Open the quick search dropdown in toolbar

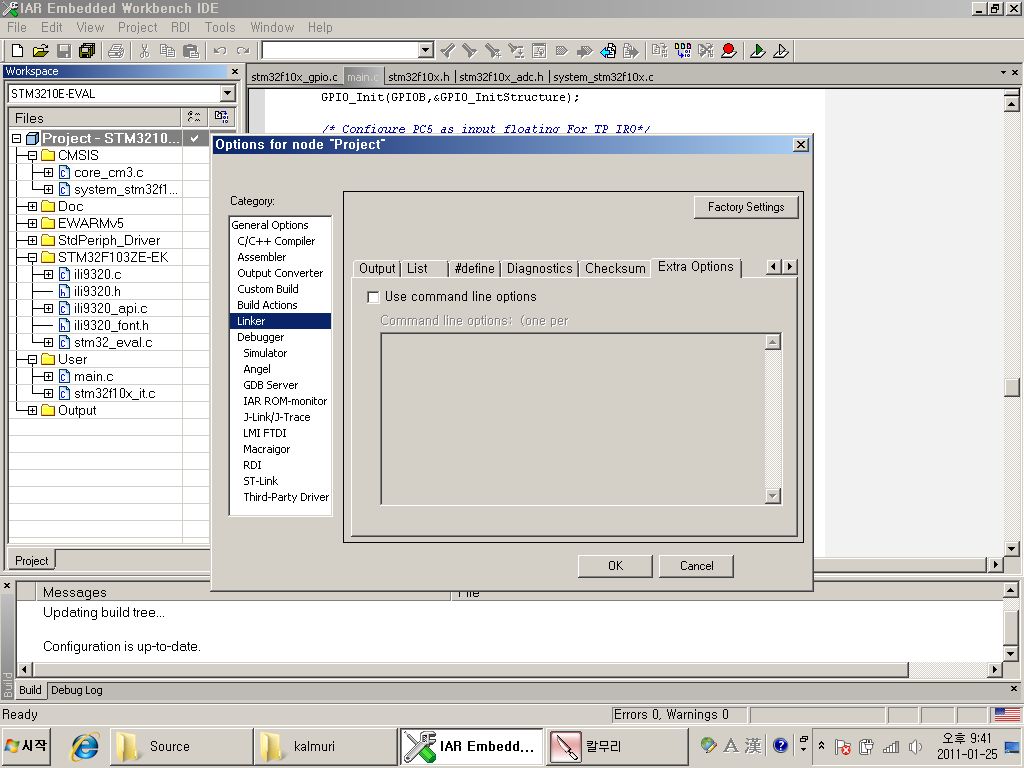click(x=425, y=50)
